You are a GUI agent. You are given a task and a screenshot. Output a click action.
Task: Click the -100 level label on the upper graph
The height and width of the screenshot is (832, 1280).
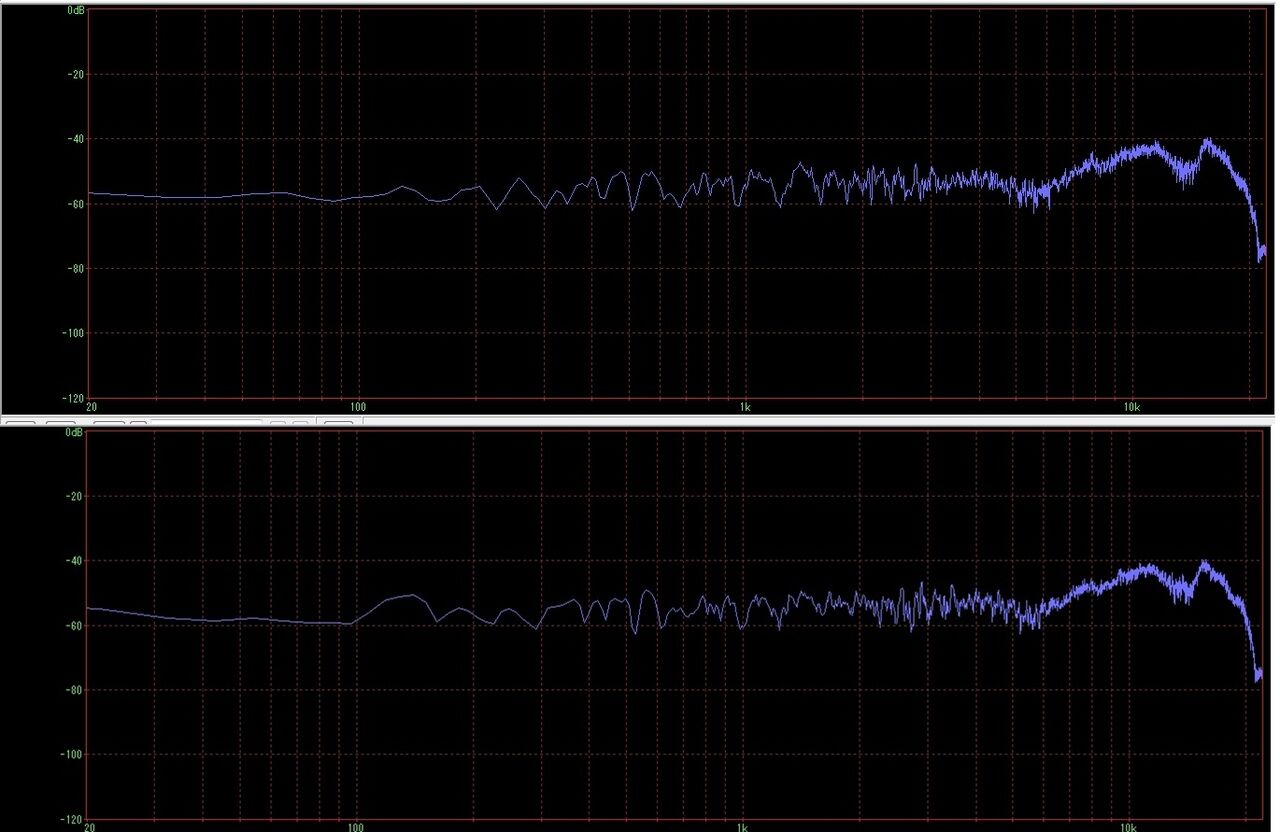pos(73,332)
